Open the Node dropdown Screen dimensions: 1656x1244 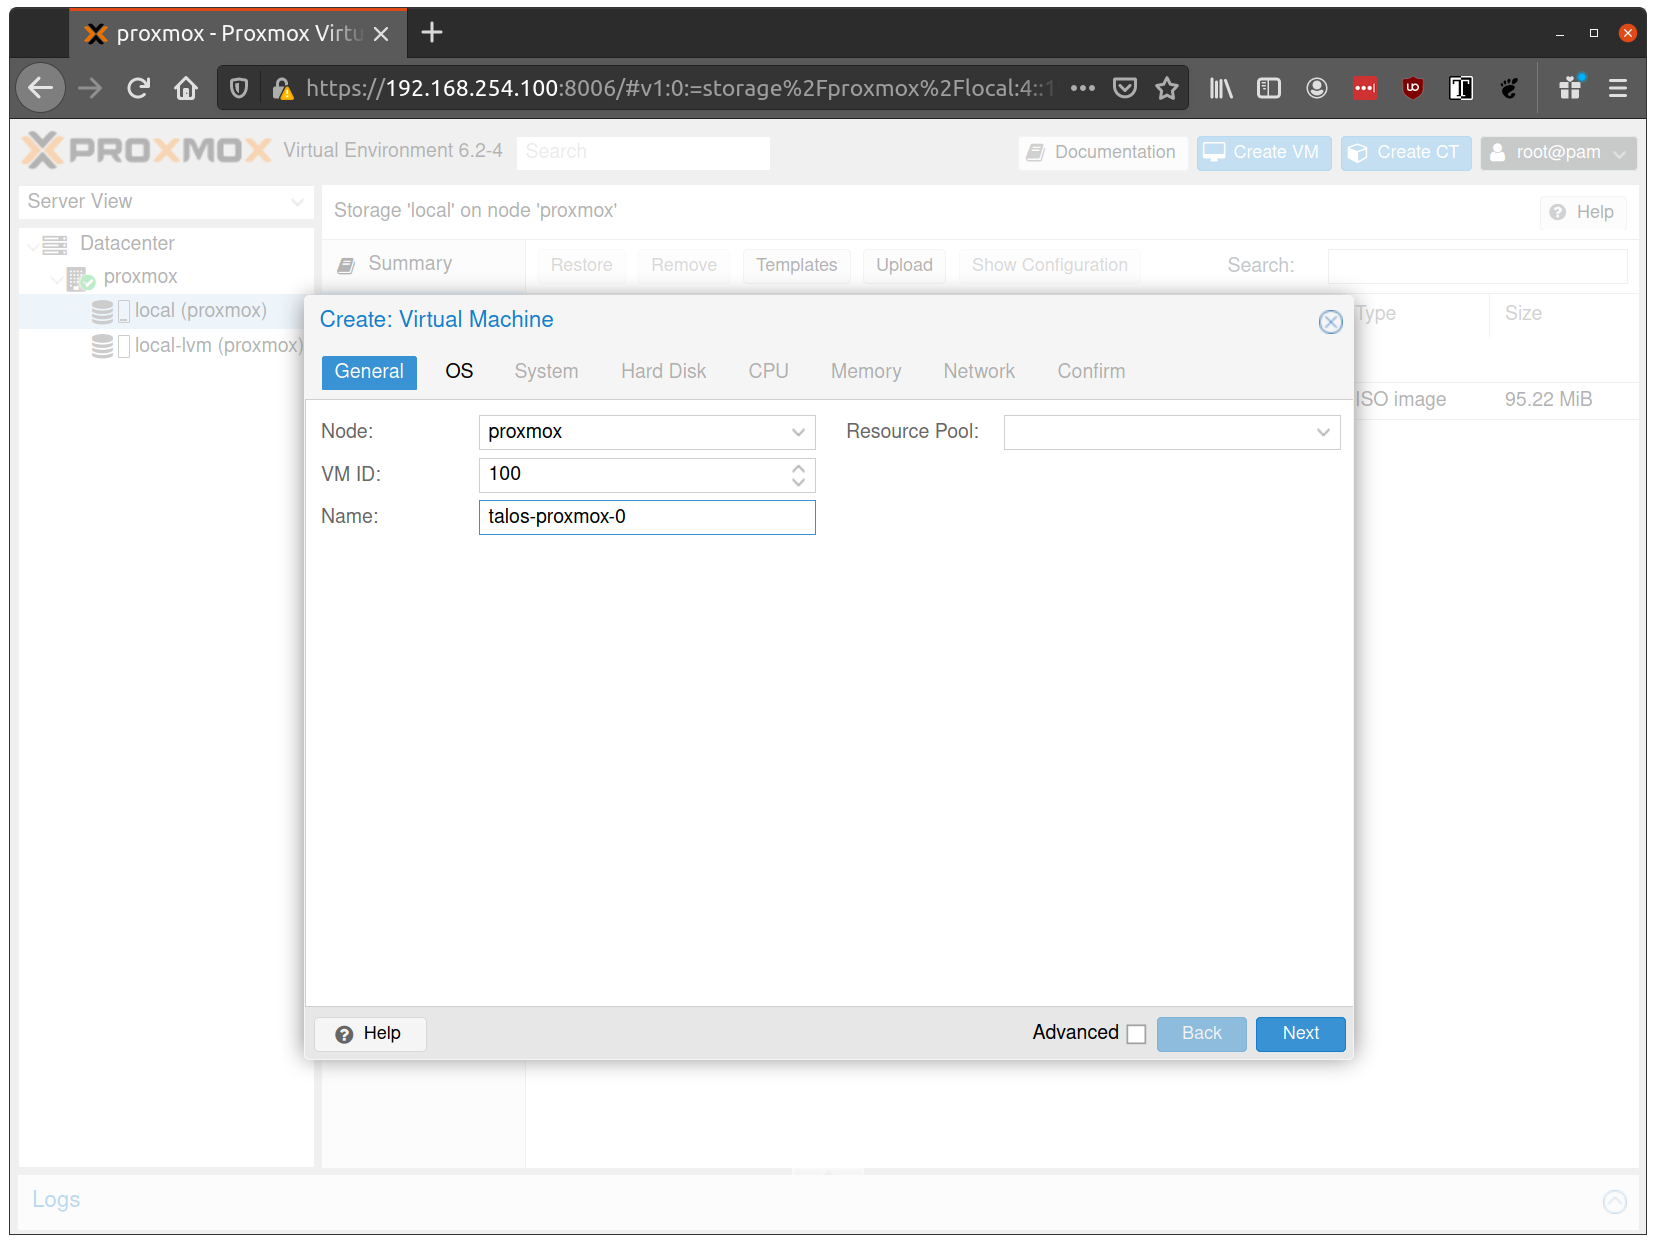click(x=798, y=432)
